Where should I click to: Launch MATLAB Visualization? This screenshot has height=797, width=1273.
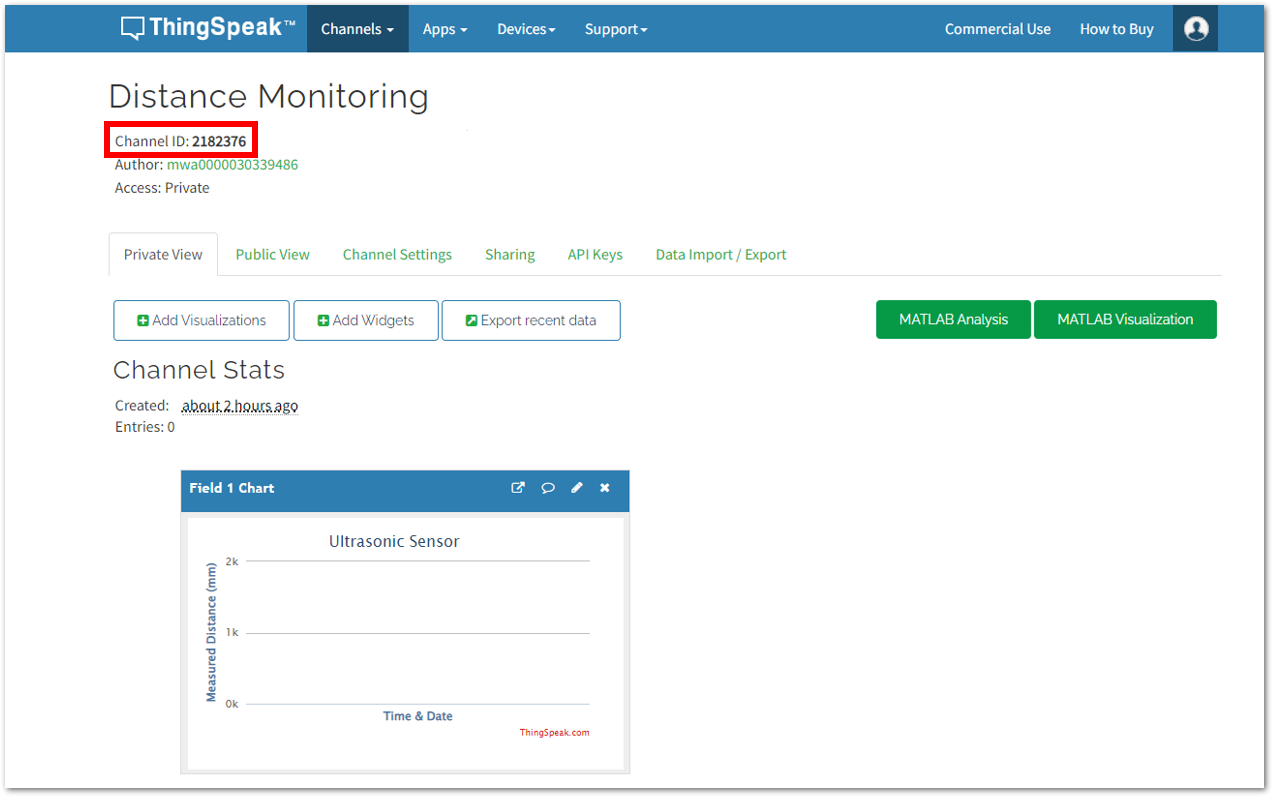coord(1125,319)
